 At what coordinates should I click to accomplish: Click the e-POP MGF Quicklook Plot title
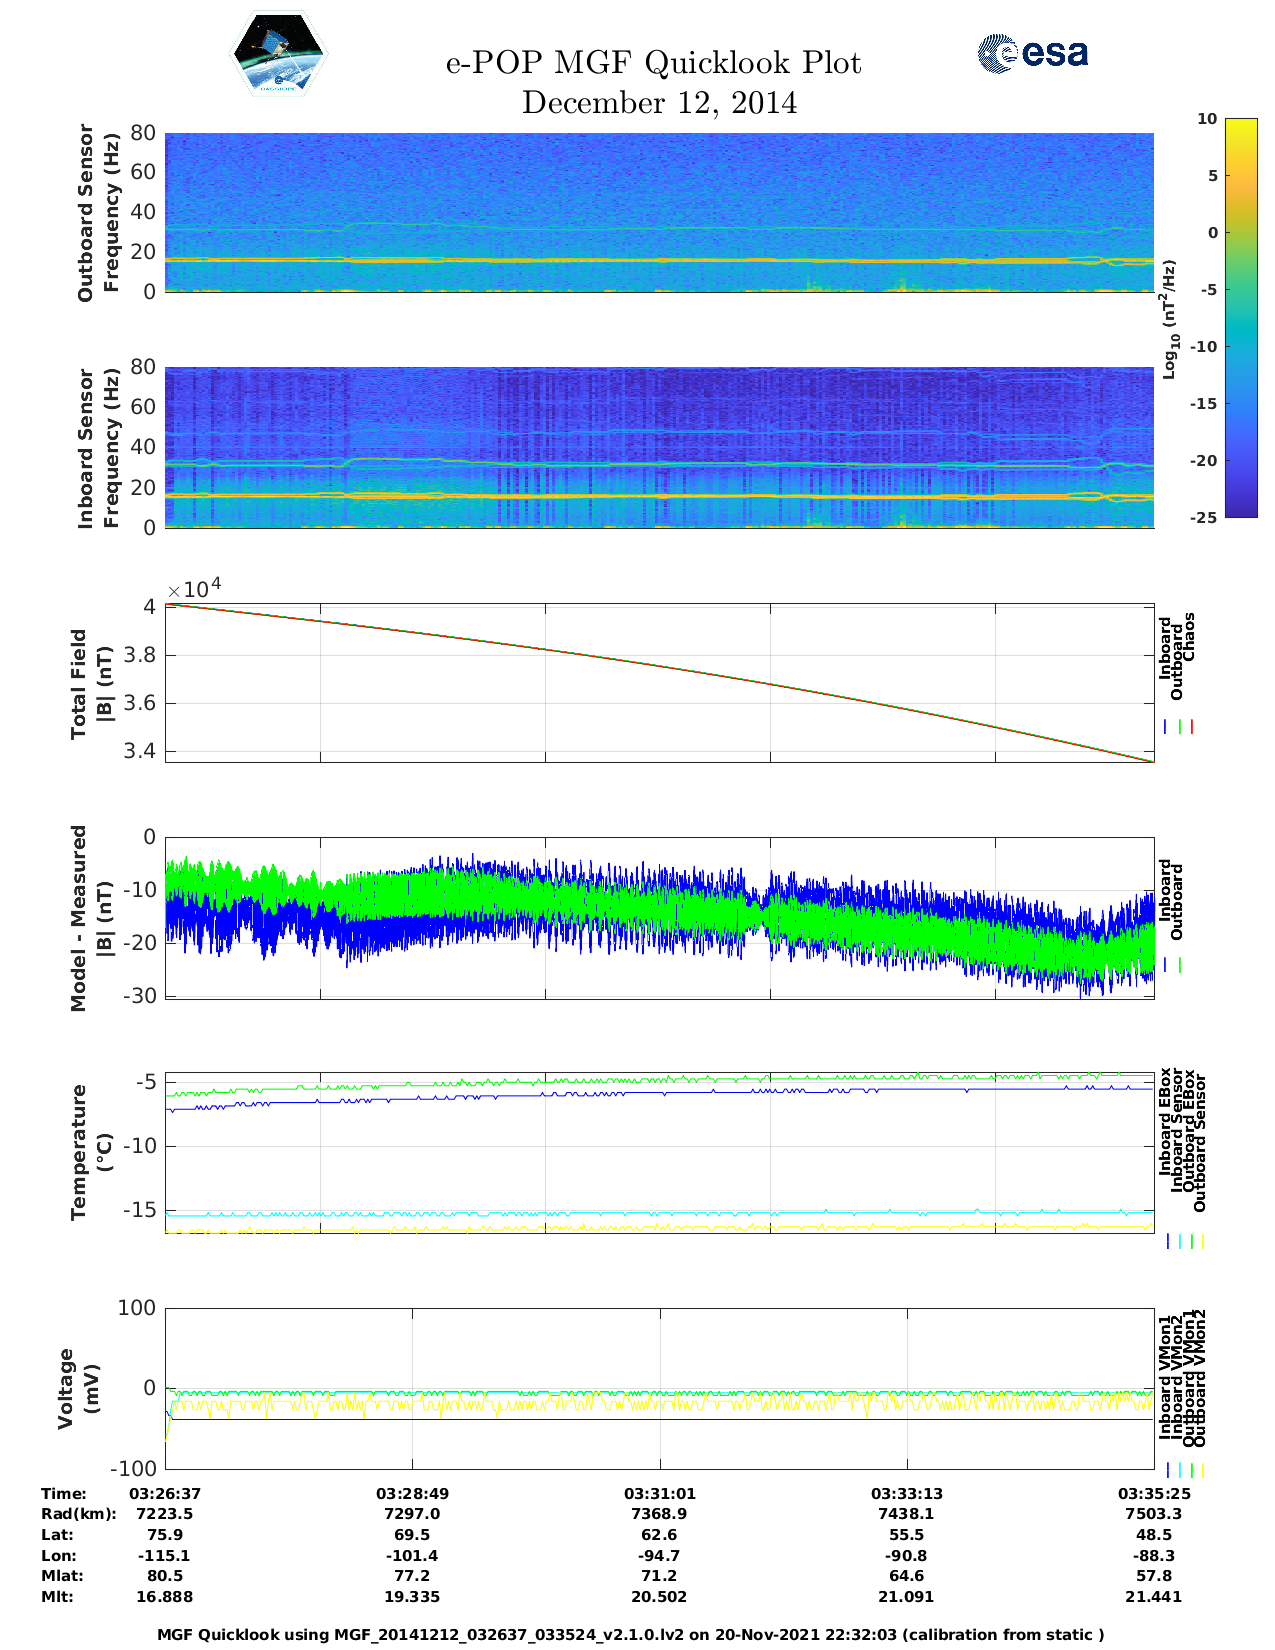point(653,63)
